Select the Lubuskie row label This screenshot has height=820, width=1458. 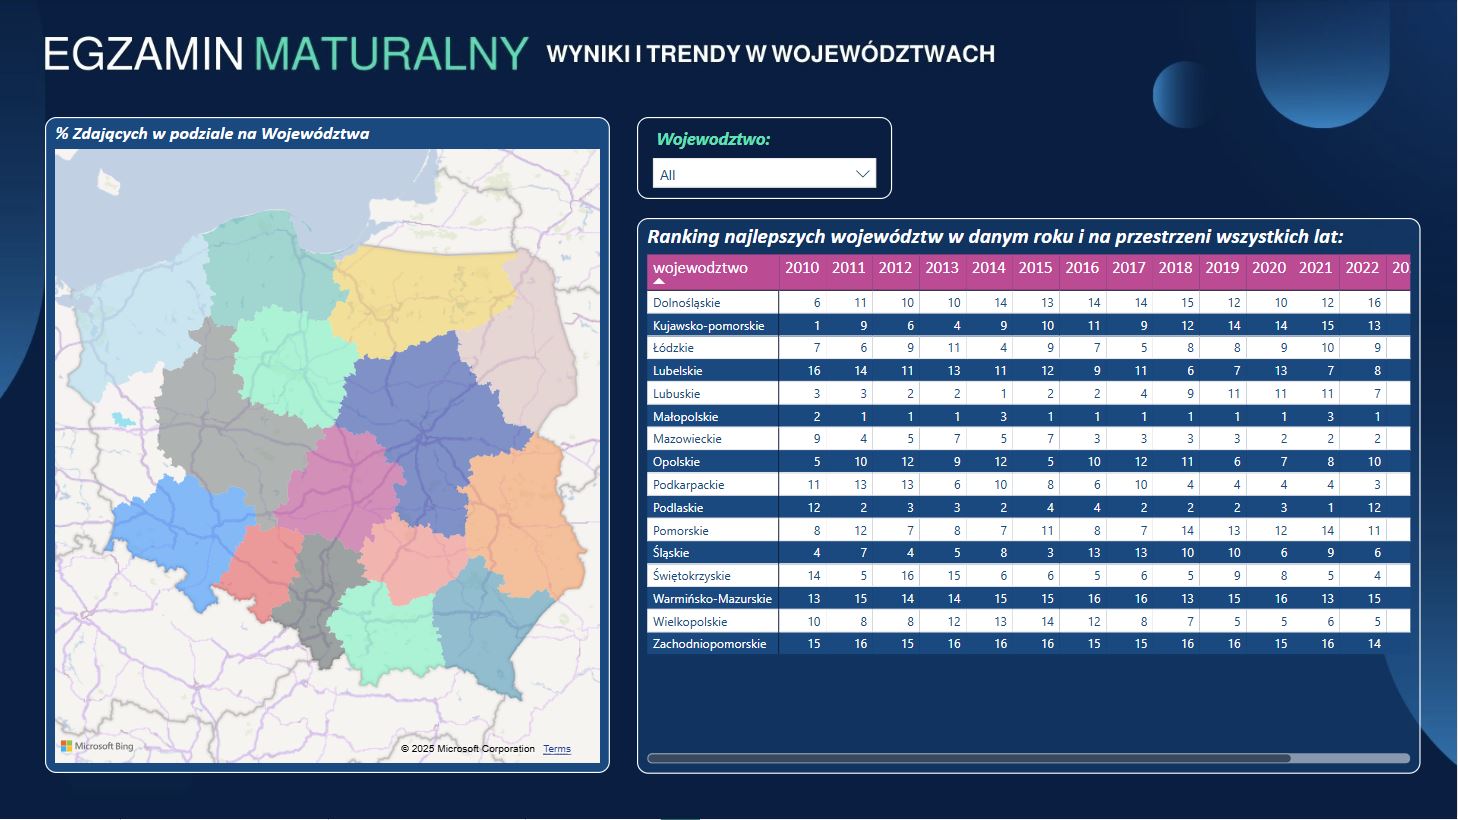676,394
